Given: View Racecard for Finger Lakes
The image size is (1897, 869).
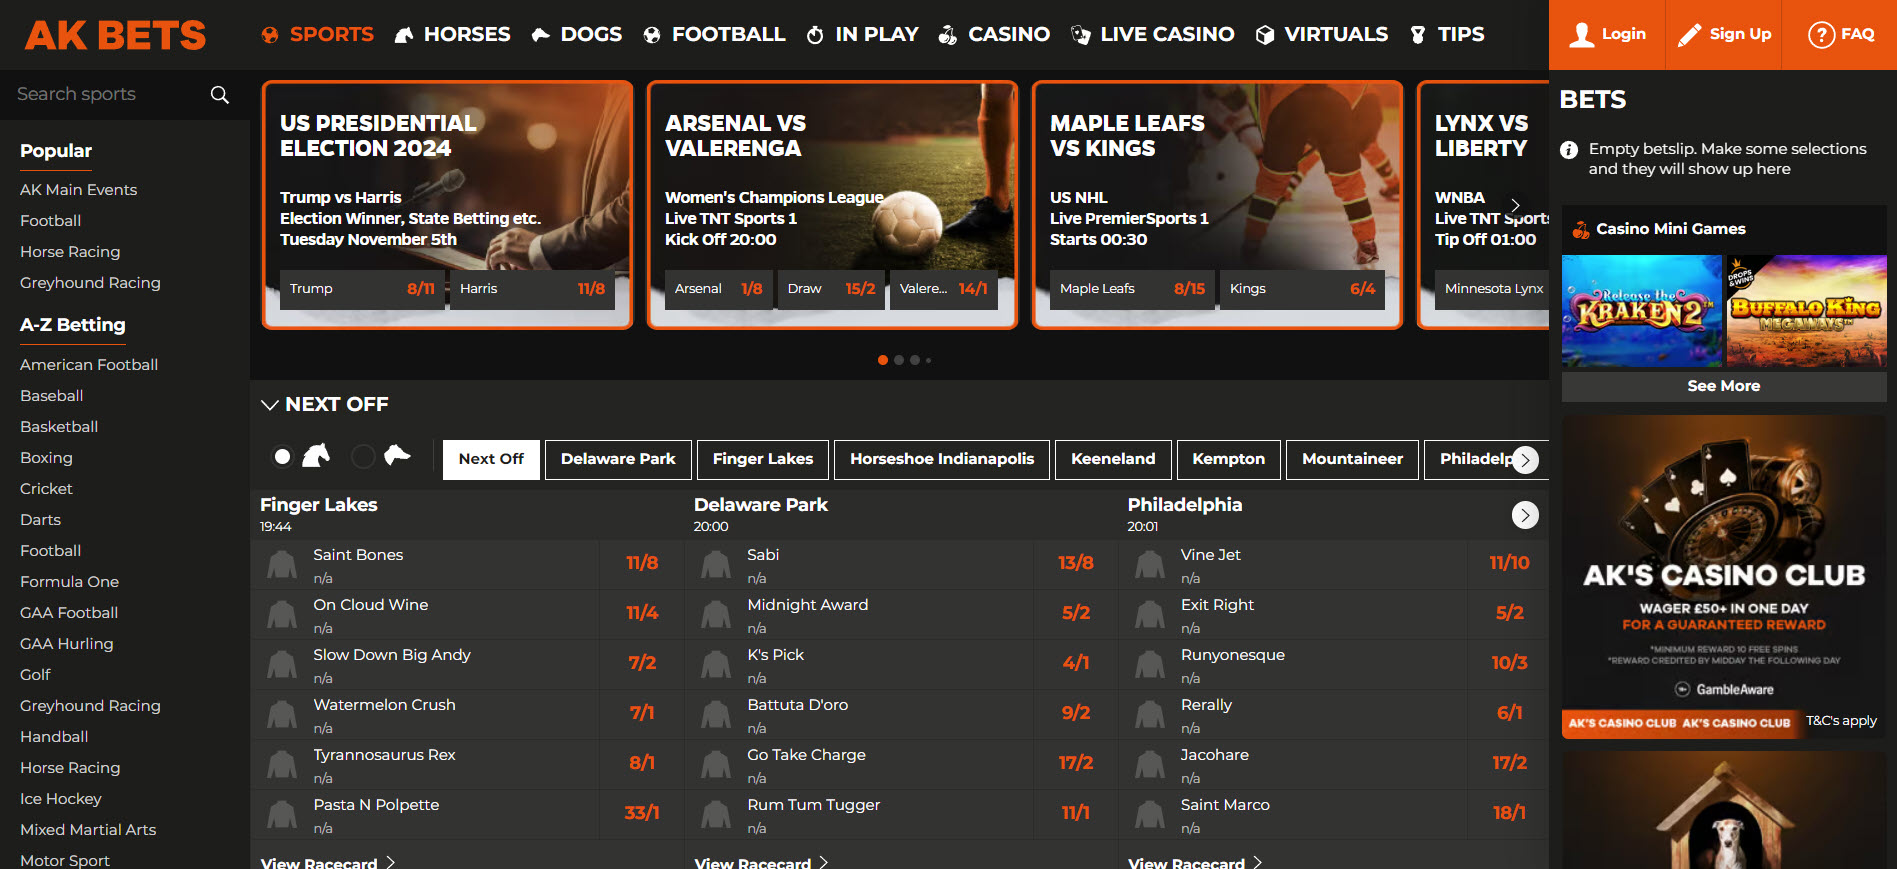Looking at the screenshot, I should point(328,862).
